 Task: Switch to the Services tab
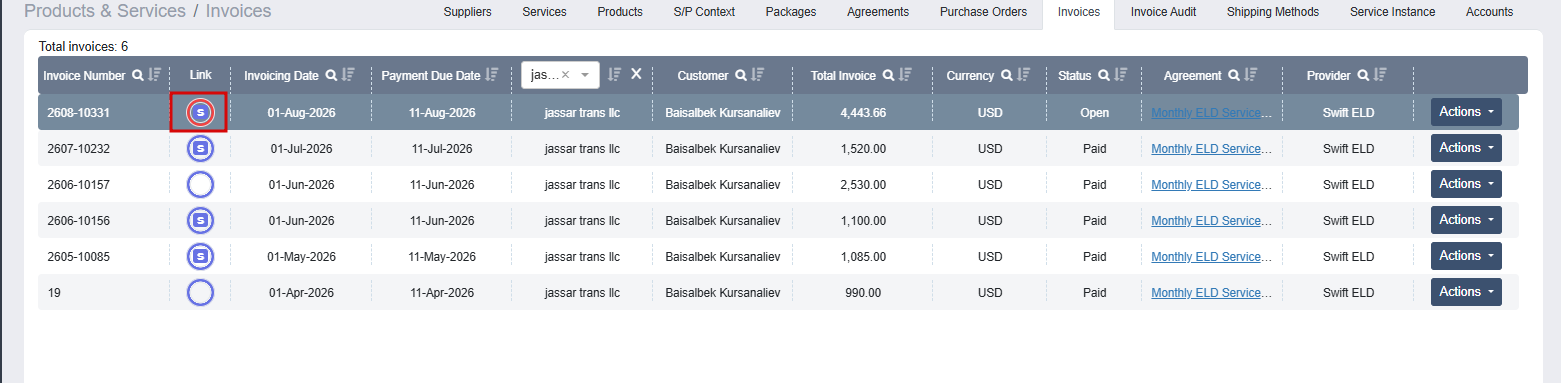click(x=544, y=12)
